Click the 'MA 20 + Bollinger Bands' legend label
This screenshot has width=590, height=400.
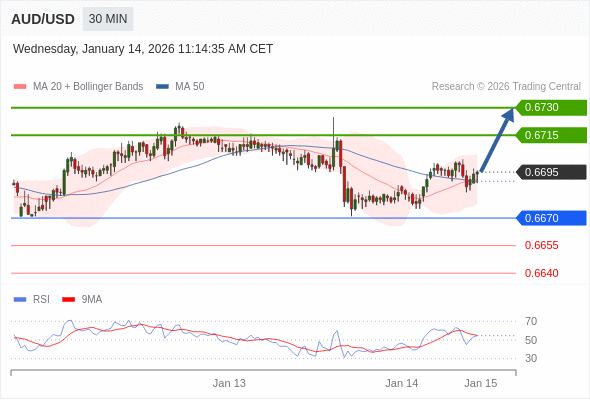[x=88, y=87]
